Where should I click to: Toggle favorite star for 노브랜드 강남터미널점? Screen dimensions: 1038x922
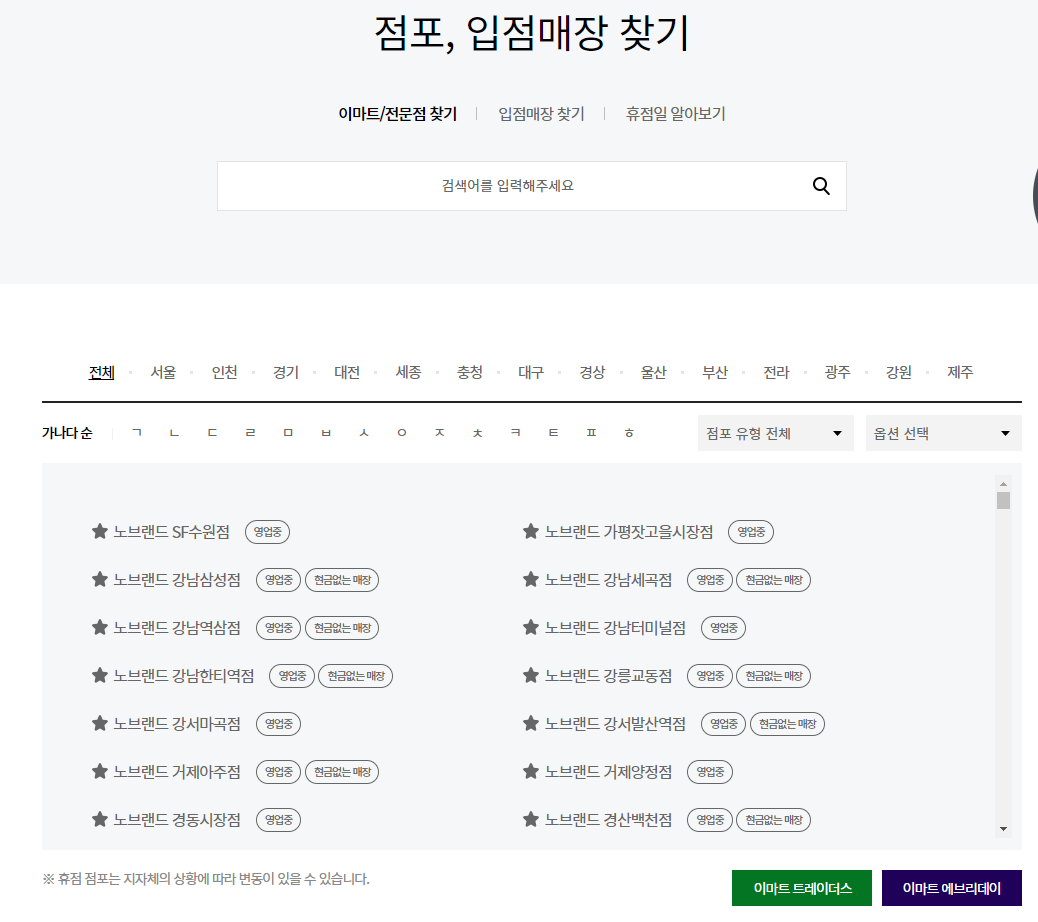pyautogui.click(x=530, y=627)
